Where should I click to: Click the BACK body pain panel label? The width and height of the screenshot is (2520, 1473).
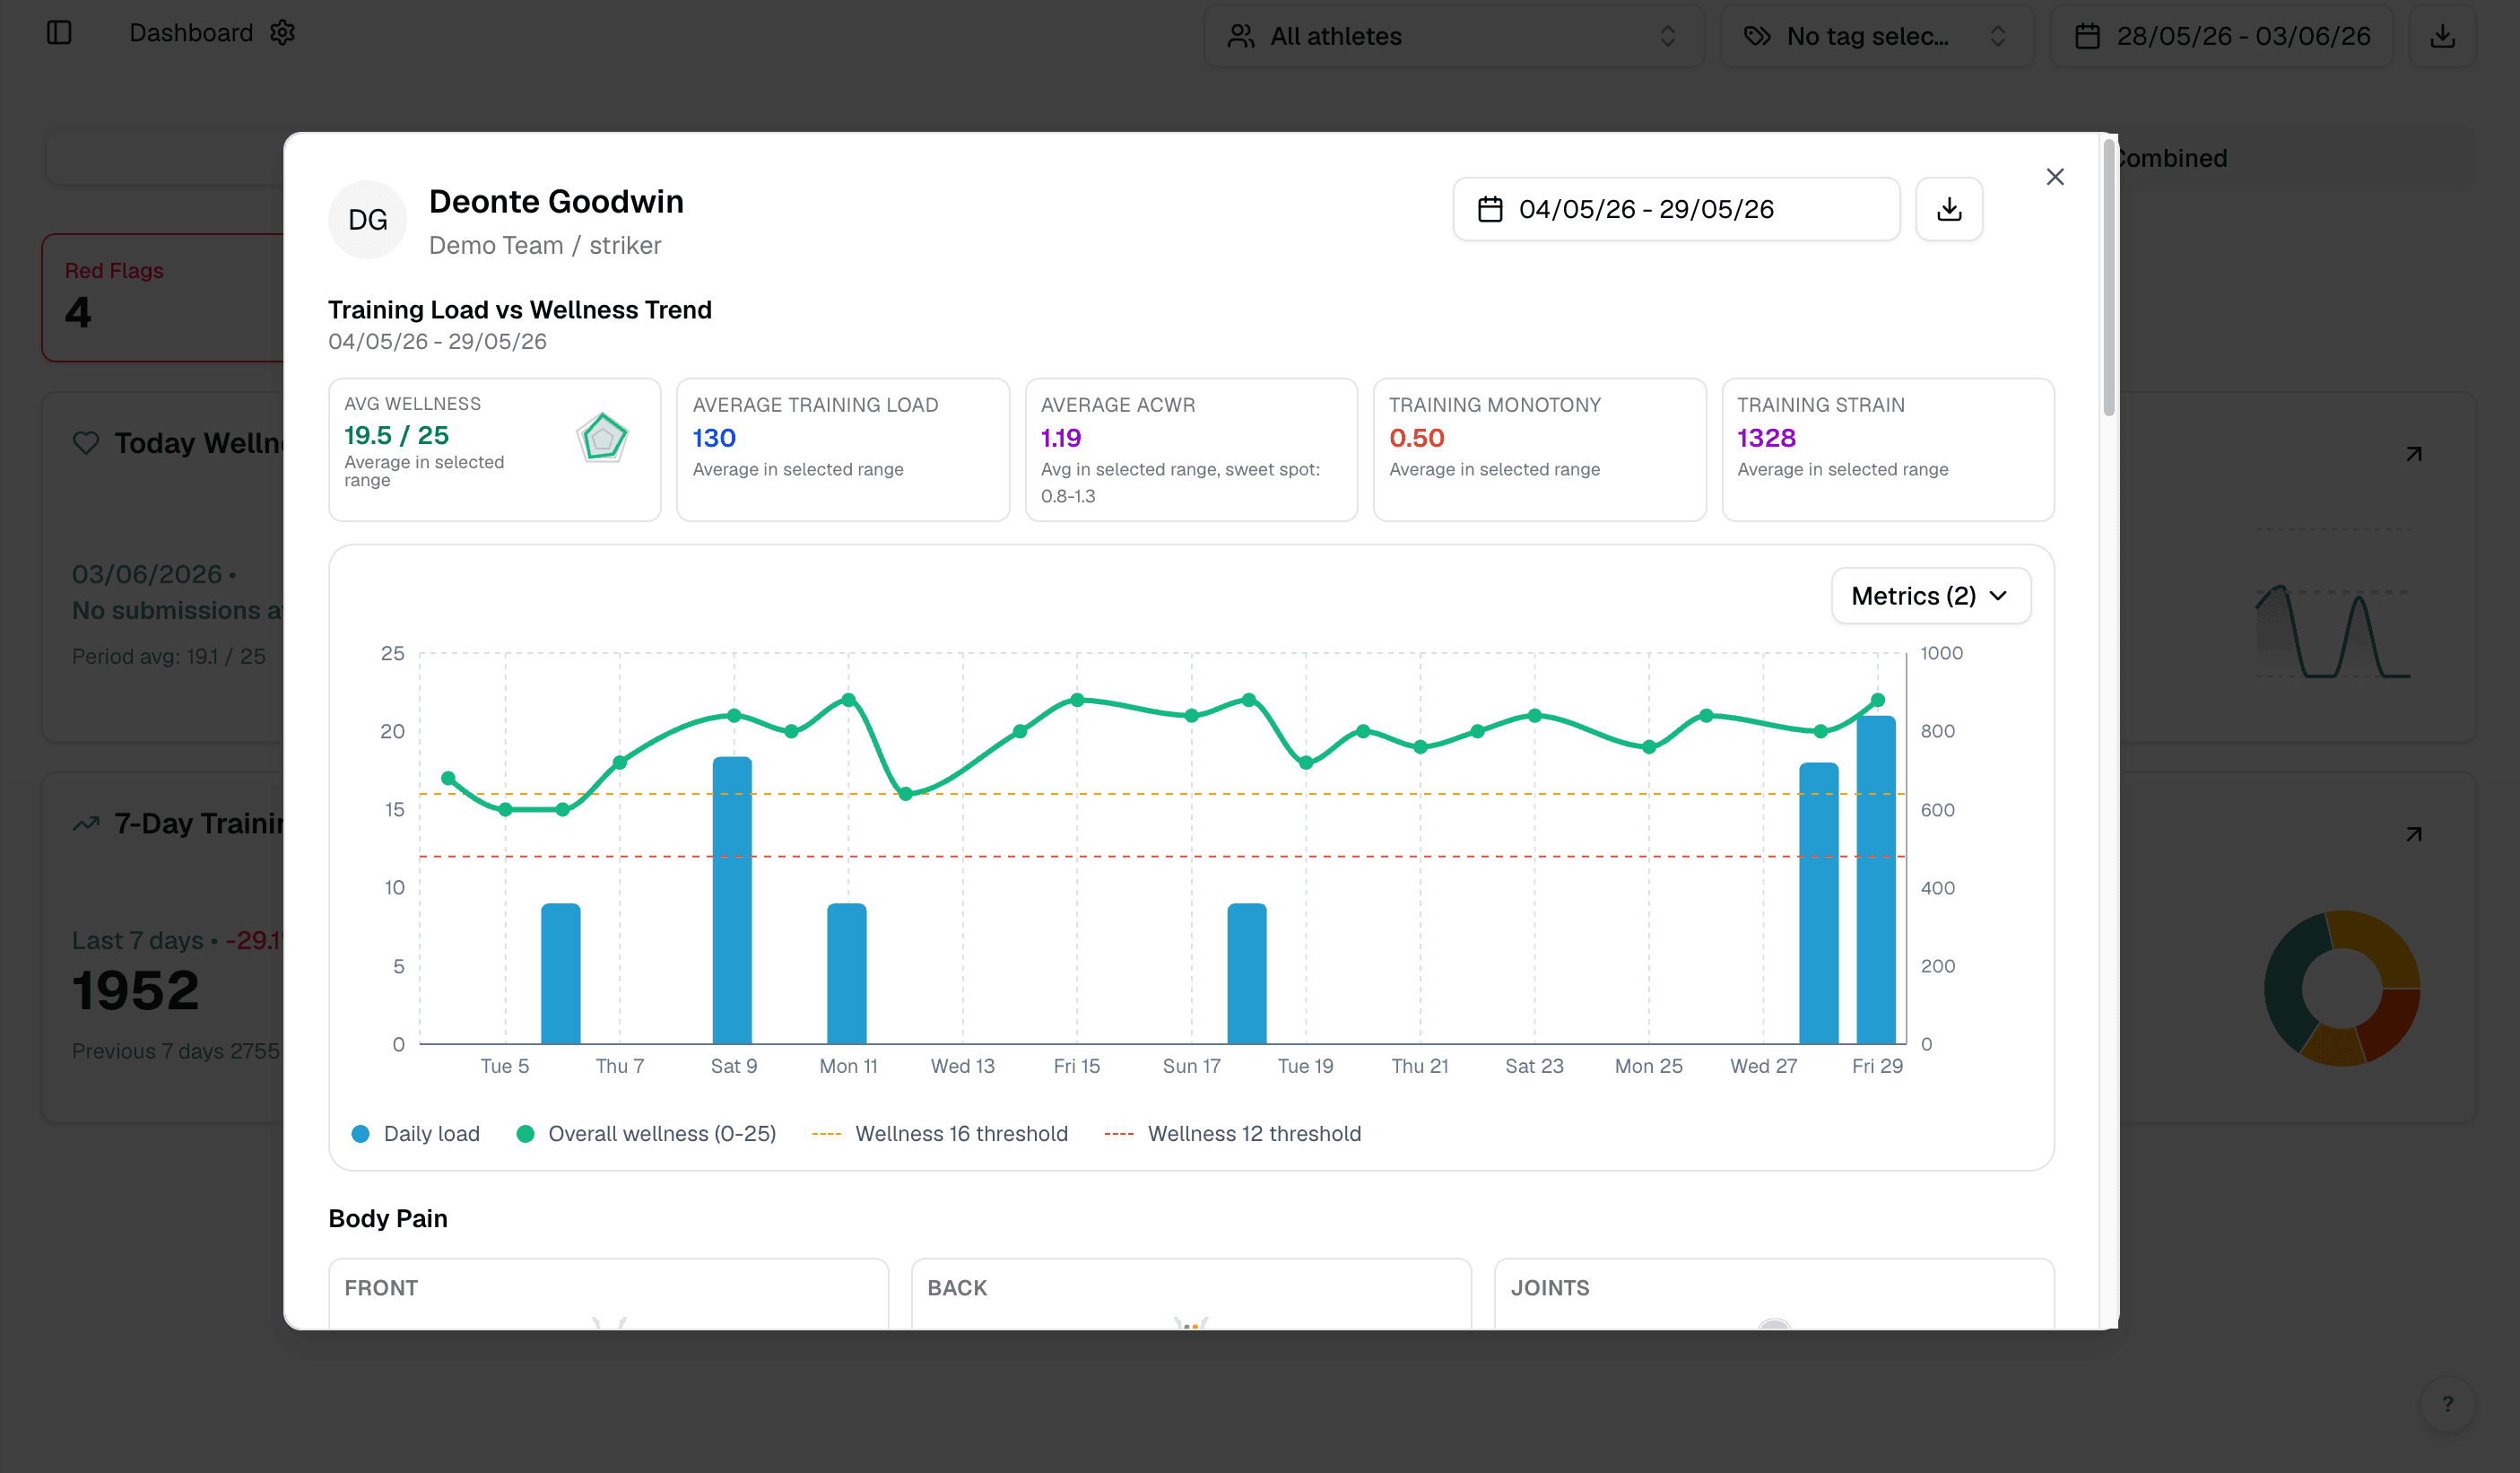point(957,1288)
